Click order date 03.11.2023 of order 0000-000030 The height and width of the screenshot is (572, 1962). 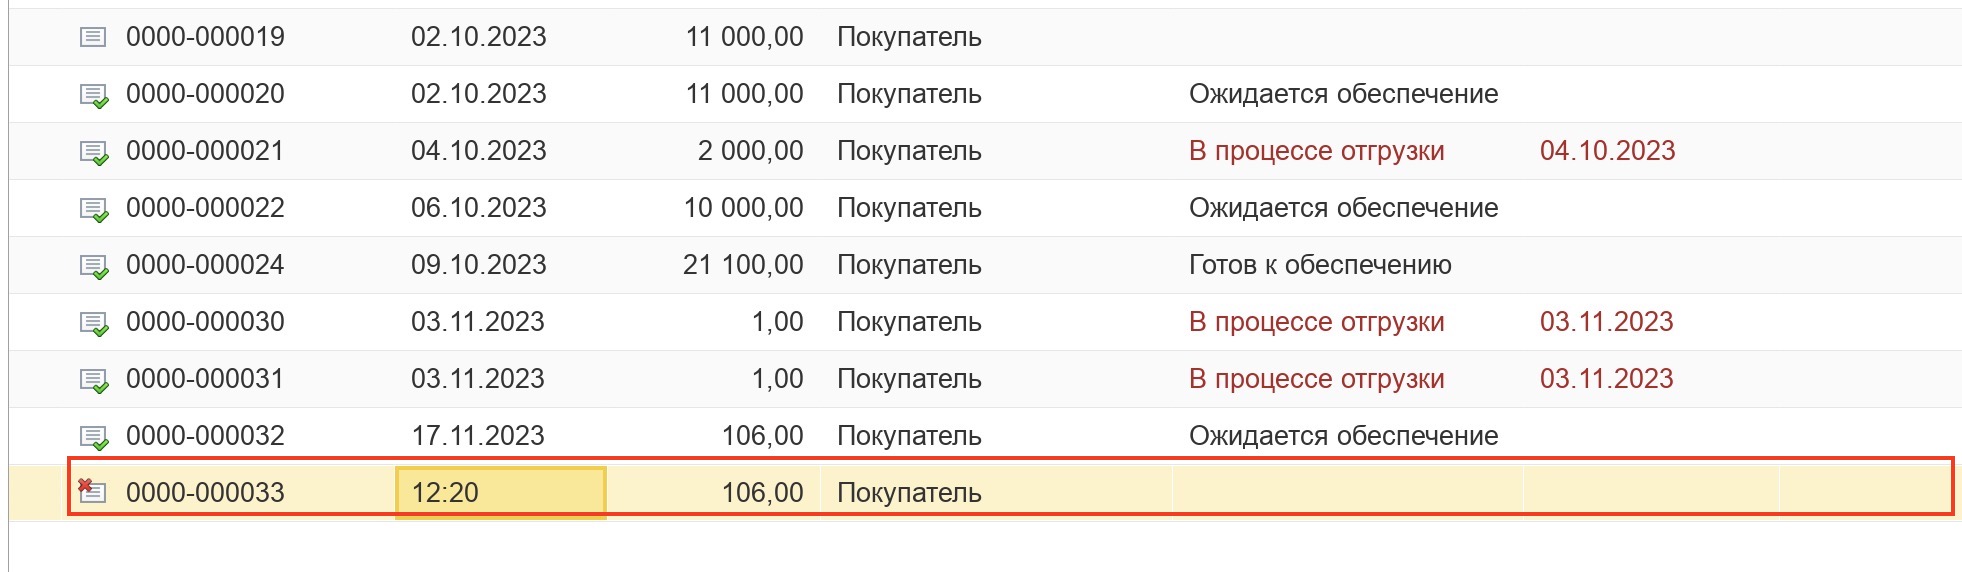(x=478, y=322)
